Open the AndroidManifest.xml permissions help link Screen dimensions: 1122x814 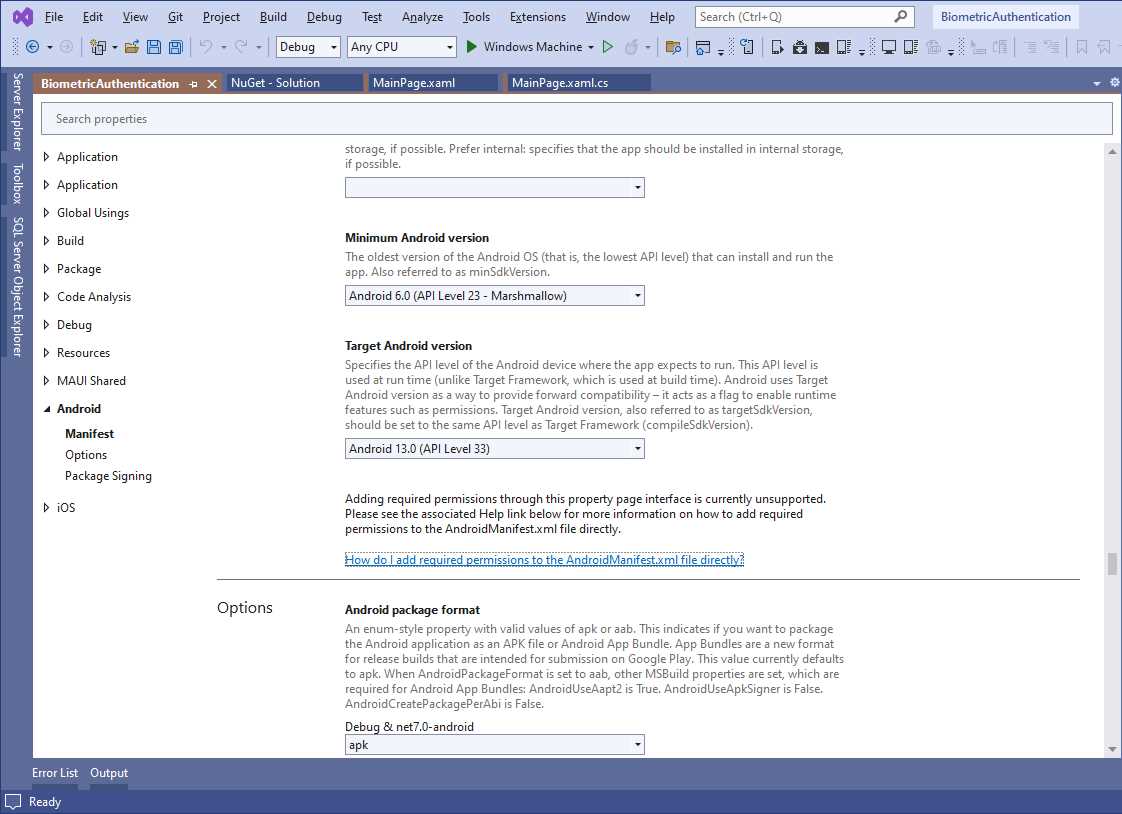[545, 559]
